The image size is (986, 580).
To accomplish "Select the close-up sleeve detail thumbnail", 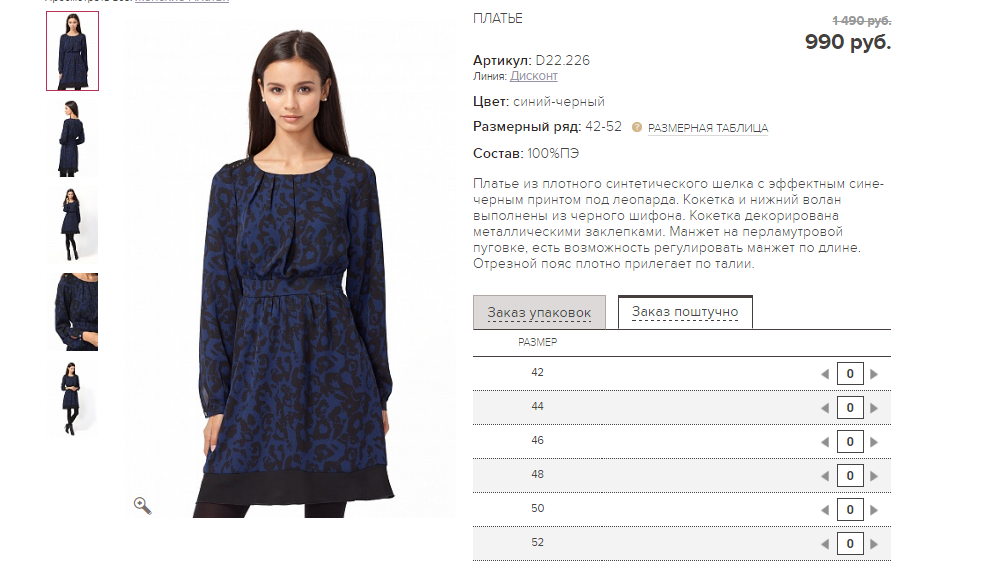I will tap(72, 311).
